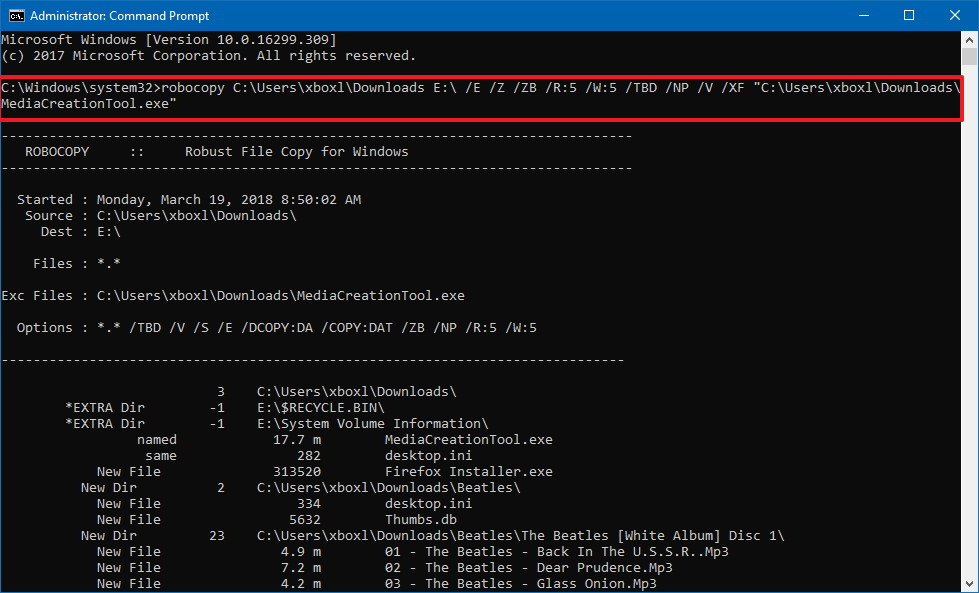
Task: Click the '3 C:\Users\xboxl\Downloads\' directory line
Action: [x=337, y=392]
